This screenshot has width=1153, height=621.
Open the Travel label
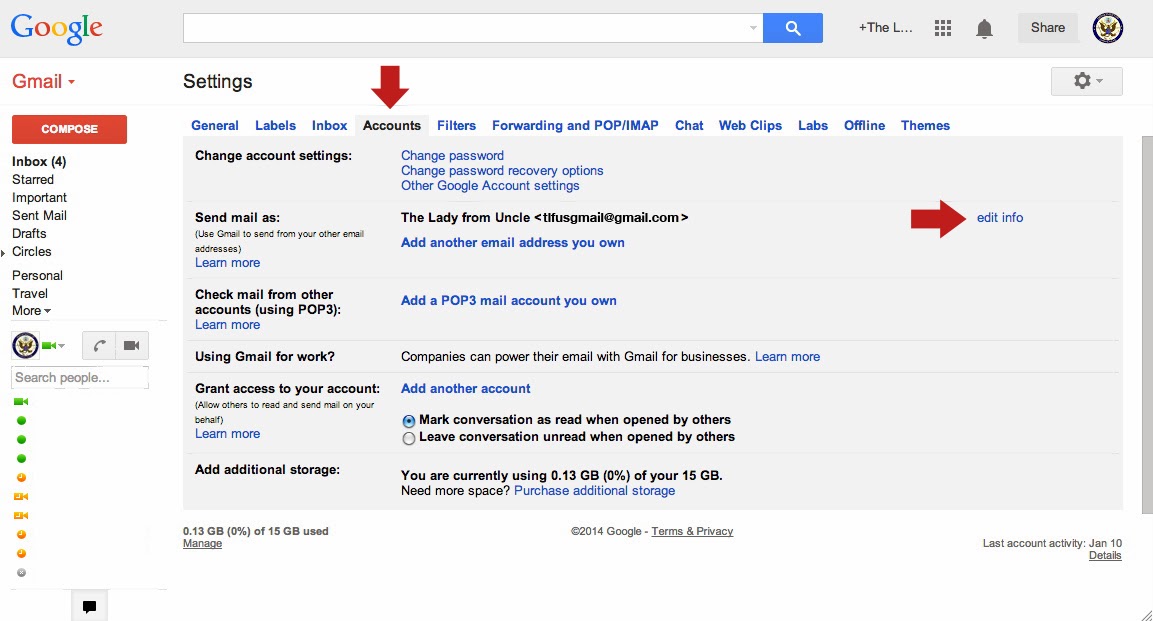29,294
